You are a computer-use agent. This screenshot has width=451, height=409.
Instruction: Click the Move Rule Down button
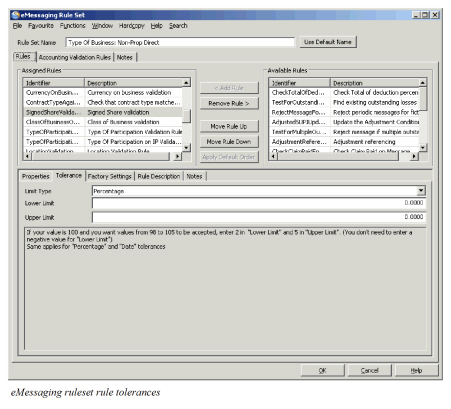coord(229,142)
